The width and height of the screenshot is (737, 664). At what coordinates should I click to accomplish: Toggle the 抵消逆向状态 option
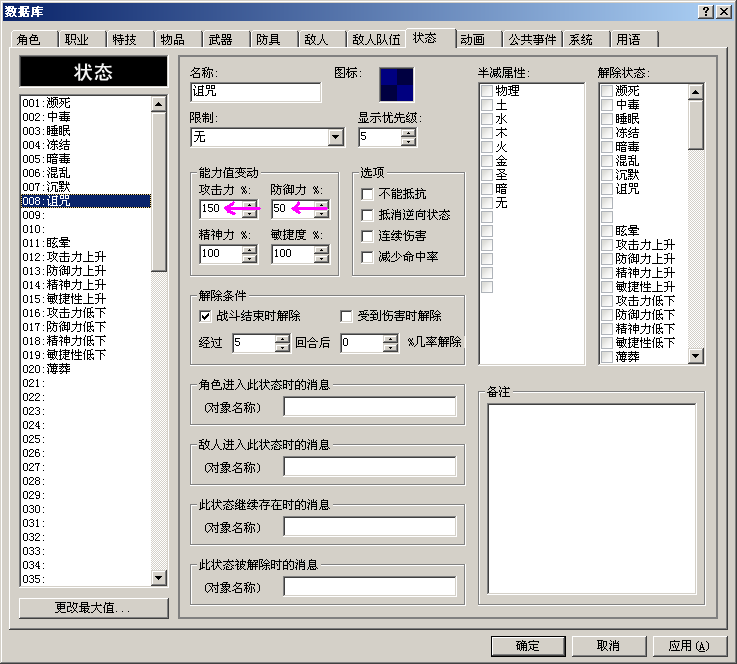coord(367,215)
